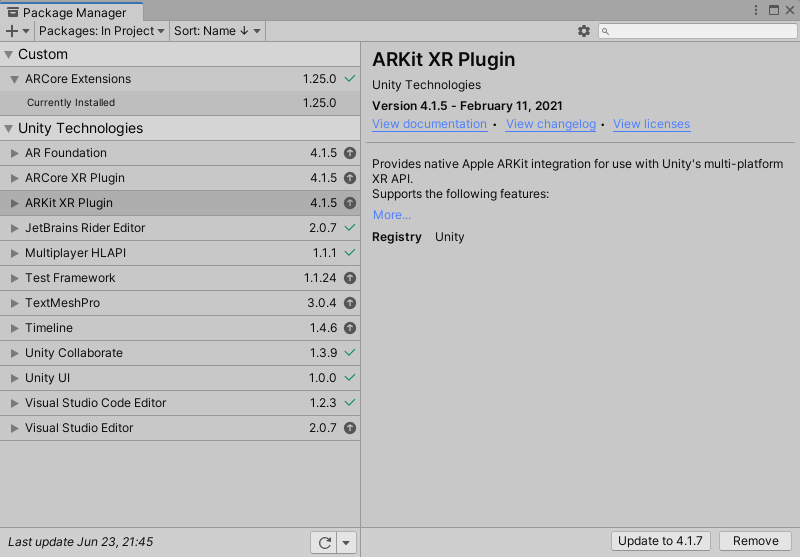Select the TextMeshPro package
Screen dimensions: 800x557
[180, 303]
